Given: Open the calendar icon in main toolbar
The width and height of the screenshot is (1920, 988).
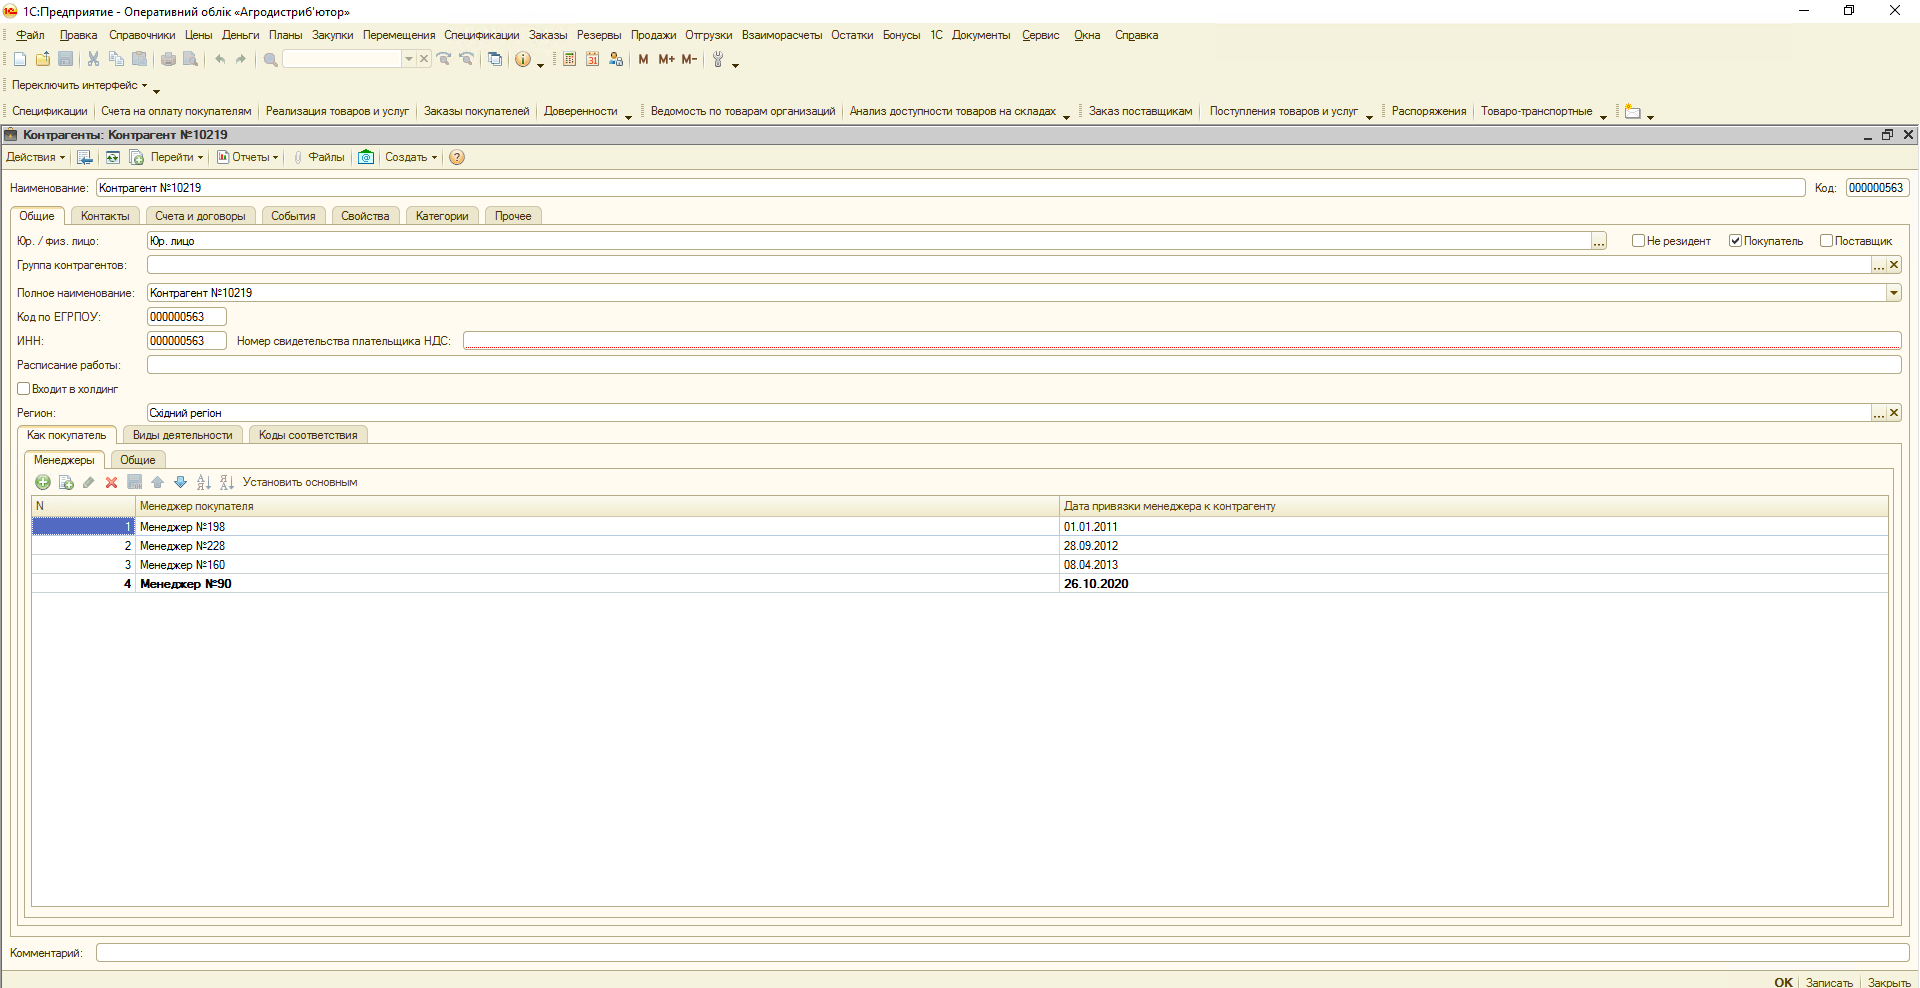Looking at the screenshot, I should point(592,59).
